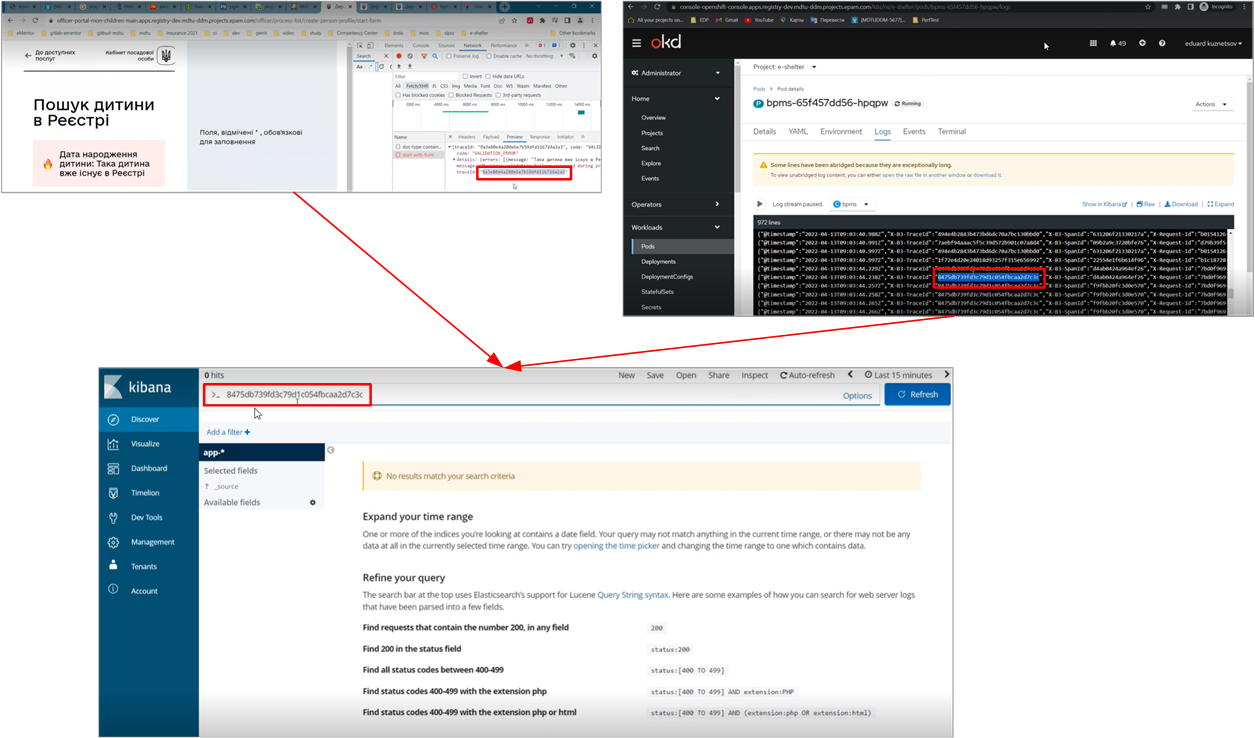Open Available fields gear settings
Viewport: 1255px width, 738px height.
point(313,502)
